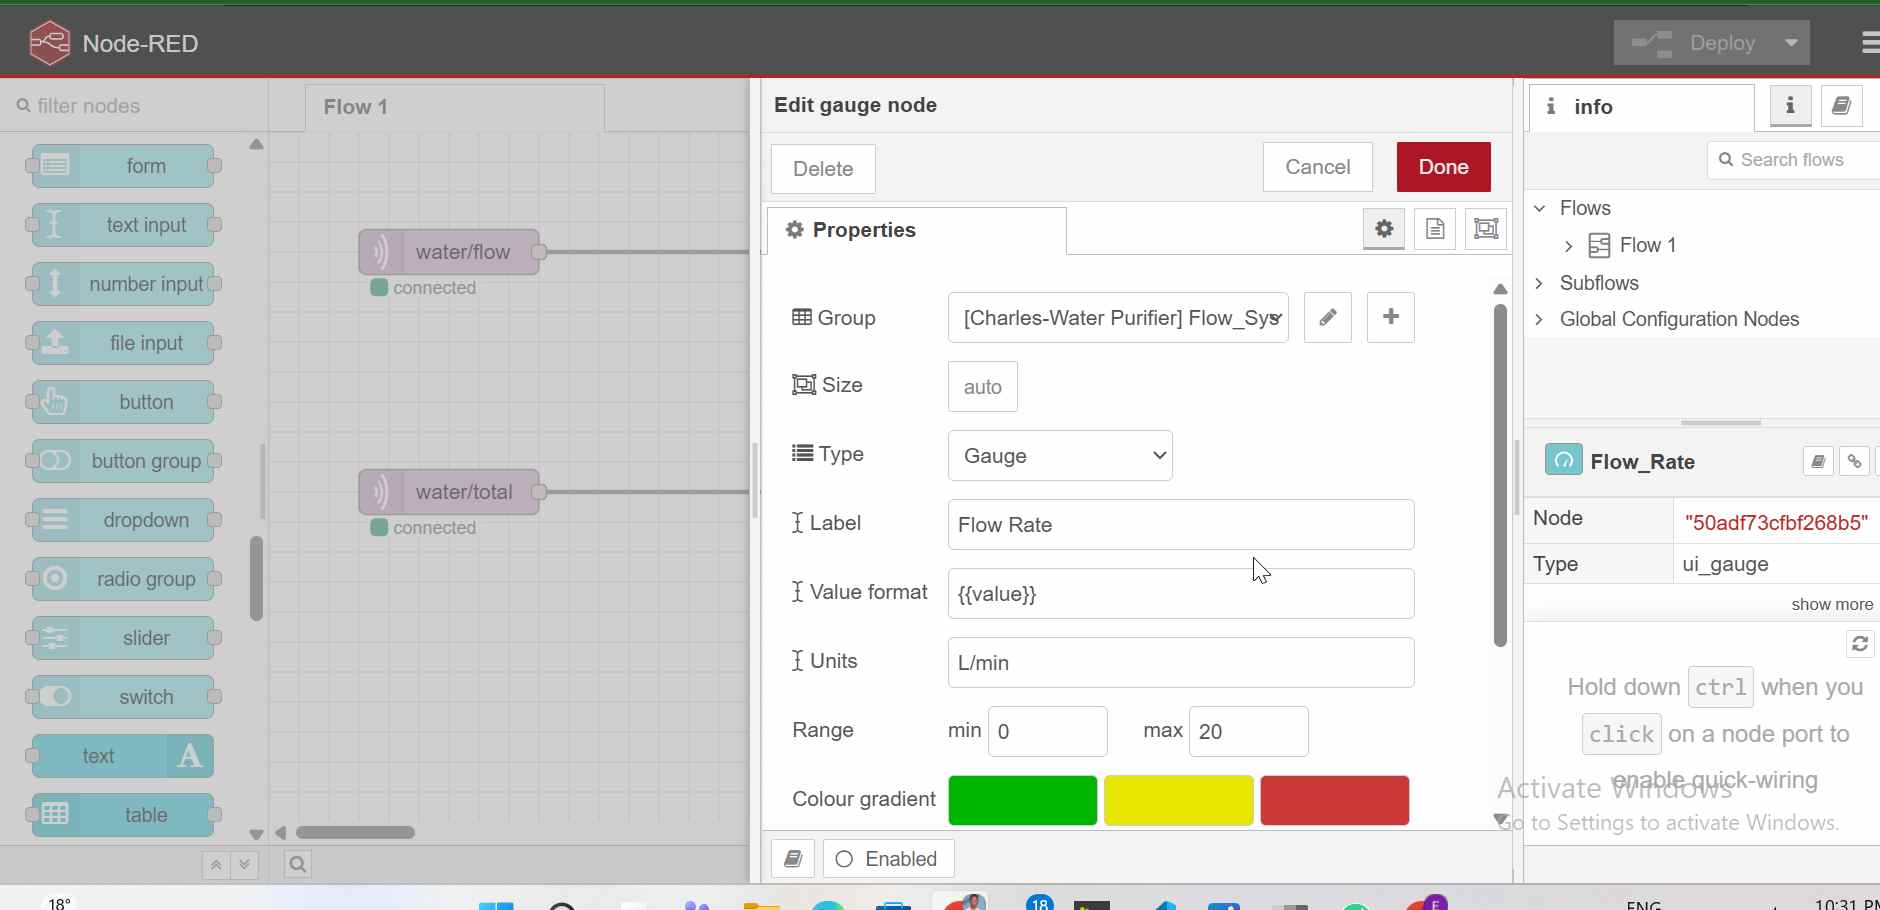Viewport: 1880px width, 910px height.
Task: Open the node appearance tab icon
Action: pyautogui.click(x=1486, y=229)
